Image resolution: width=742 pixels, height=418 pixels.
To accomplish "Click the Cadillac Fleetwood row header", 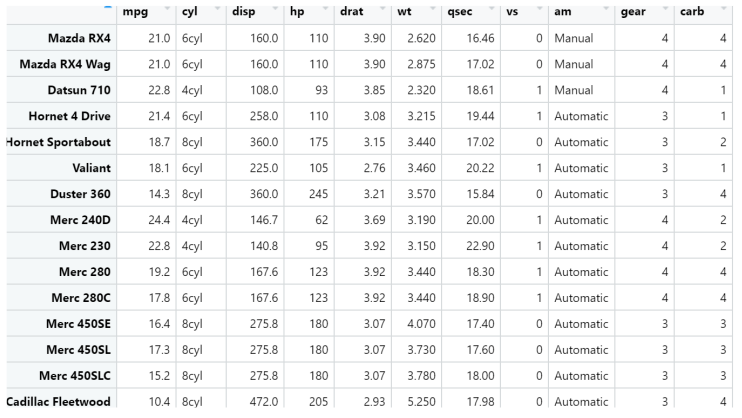I will tap(62, 400).
